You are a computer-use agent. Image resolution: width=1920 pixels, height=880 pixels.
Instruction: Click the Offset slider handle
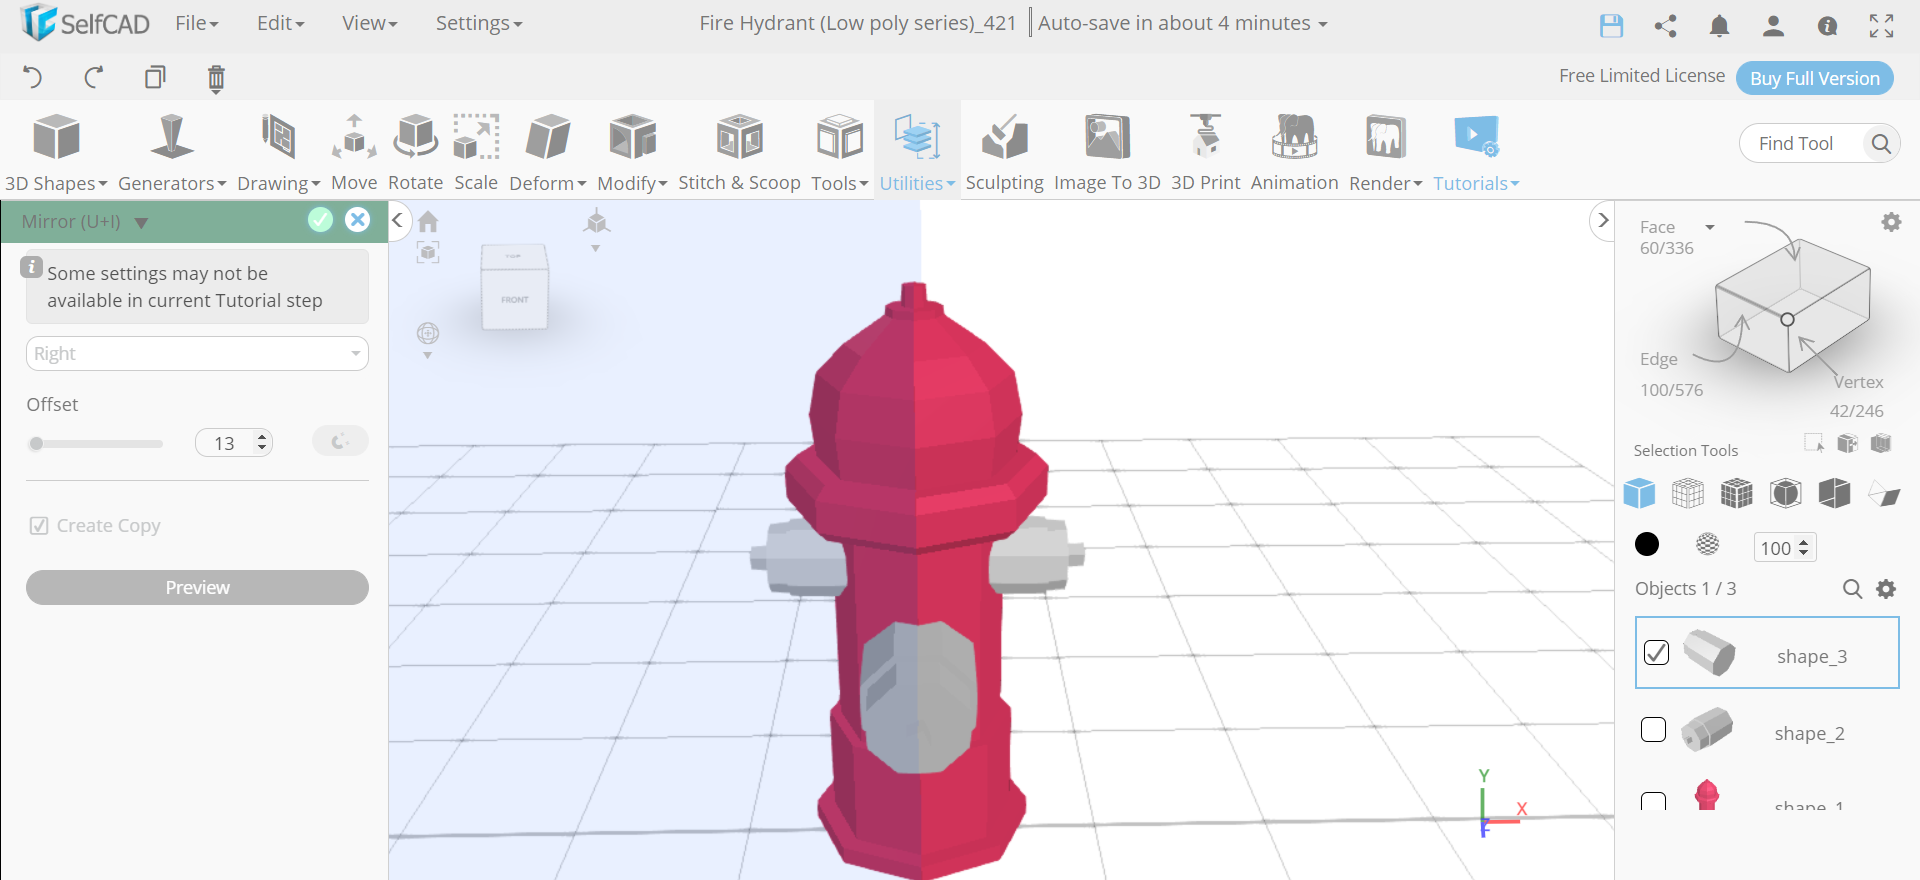click(x=36, y=443)
